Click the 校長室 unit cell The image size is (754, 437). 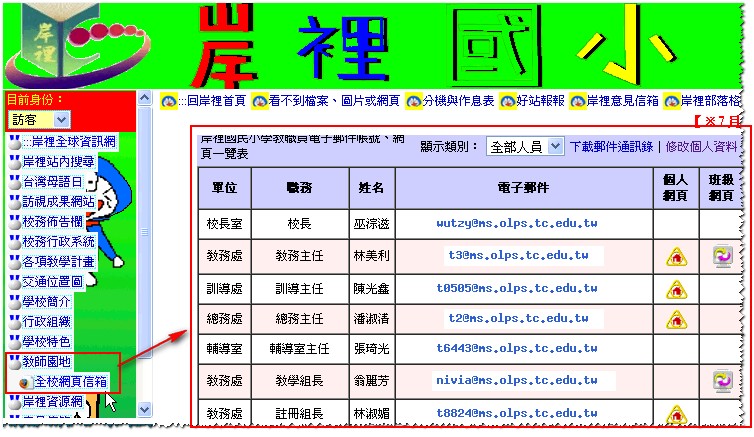(225, 224)
